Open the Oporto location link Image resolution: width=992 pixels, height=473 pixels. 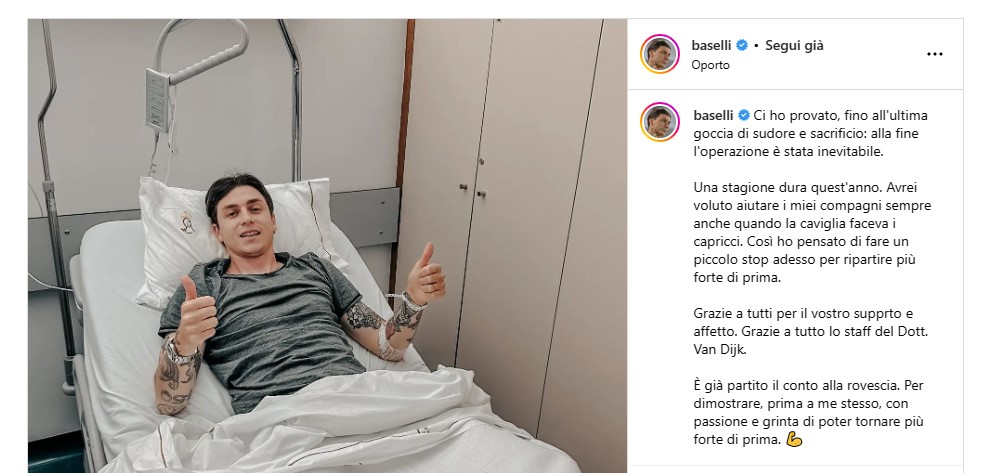click(x=710, y=65)
